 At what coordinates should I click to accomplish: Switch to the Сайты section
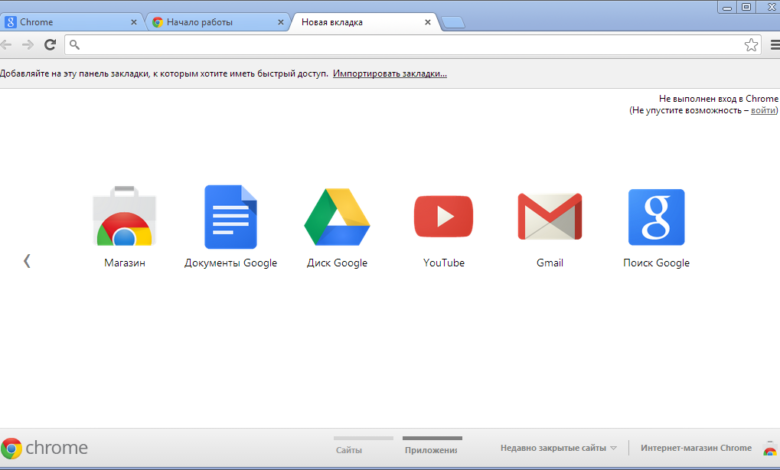[349, 449]
